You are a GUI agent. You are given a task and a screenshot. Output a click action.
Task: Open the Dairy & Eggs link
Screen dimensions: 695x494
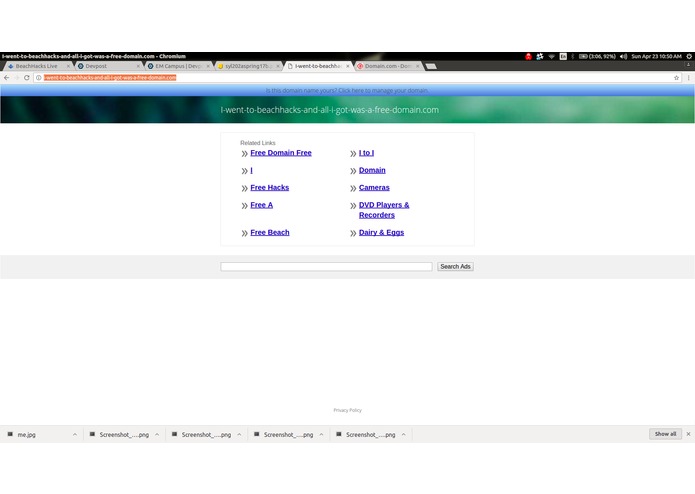(381, 232)
